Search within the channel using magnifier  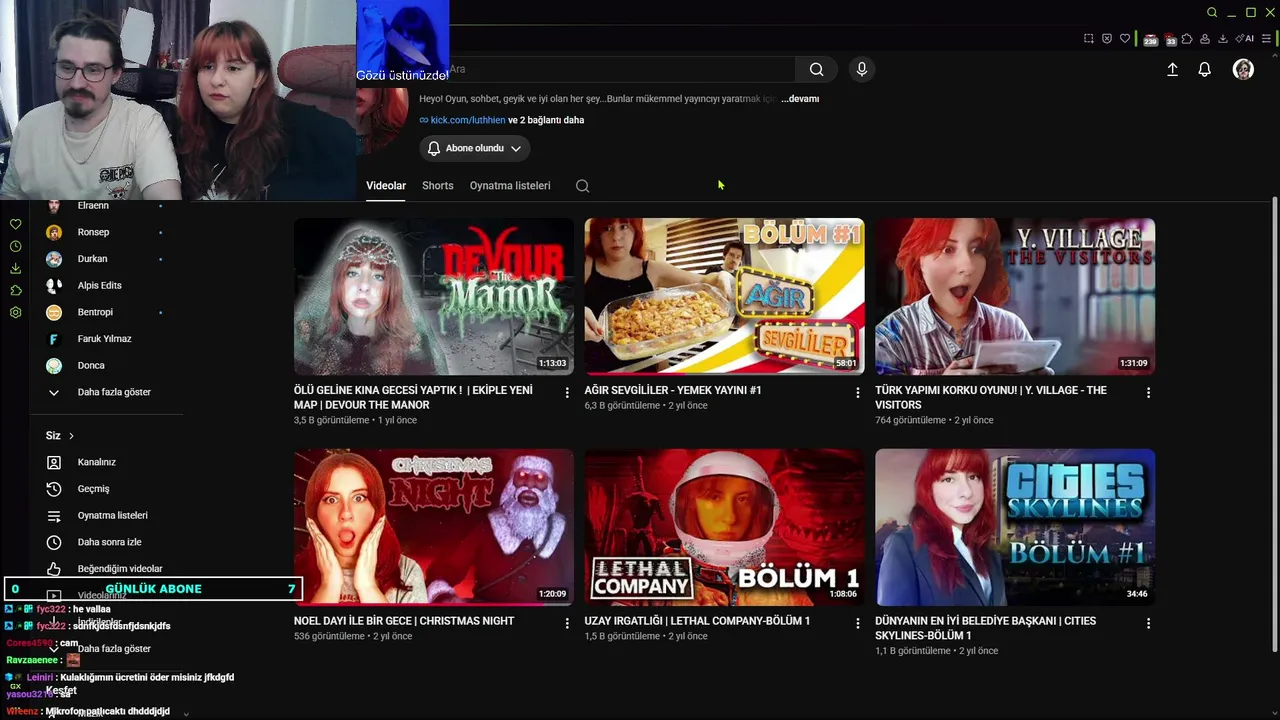(x=582, y=186)
